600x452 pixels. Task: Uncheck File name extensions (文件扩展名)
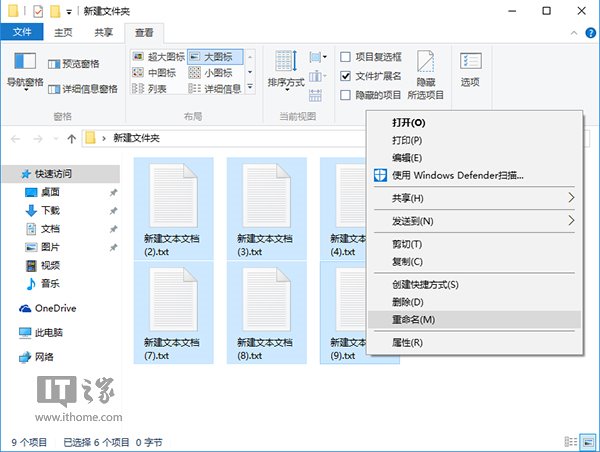tap(346, 76)
